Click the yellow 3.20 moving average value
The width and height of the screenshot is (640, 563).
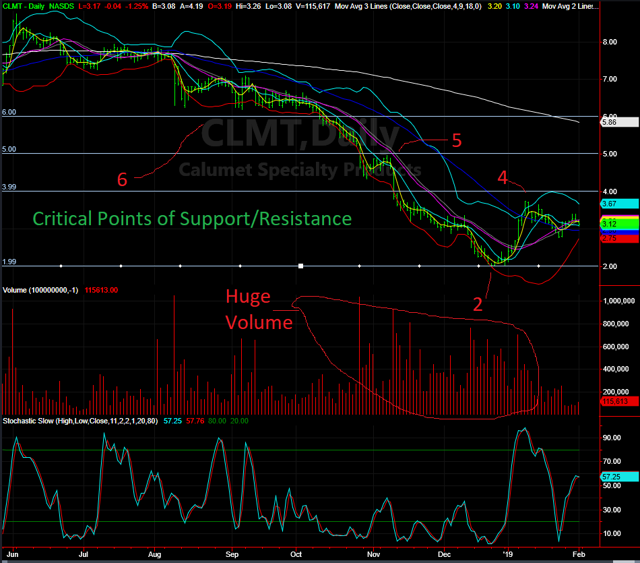495,6
